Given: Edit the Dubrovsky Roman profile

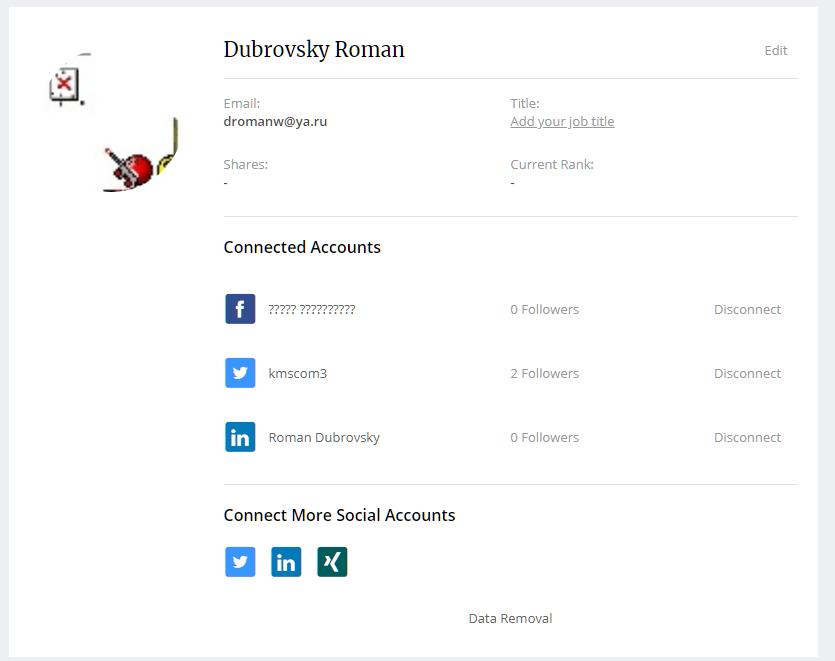Looking at the screenshot, I should click(x=775, y=50).
